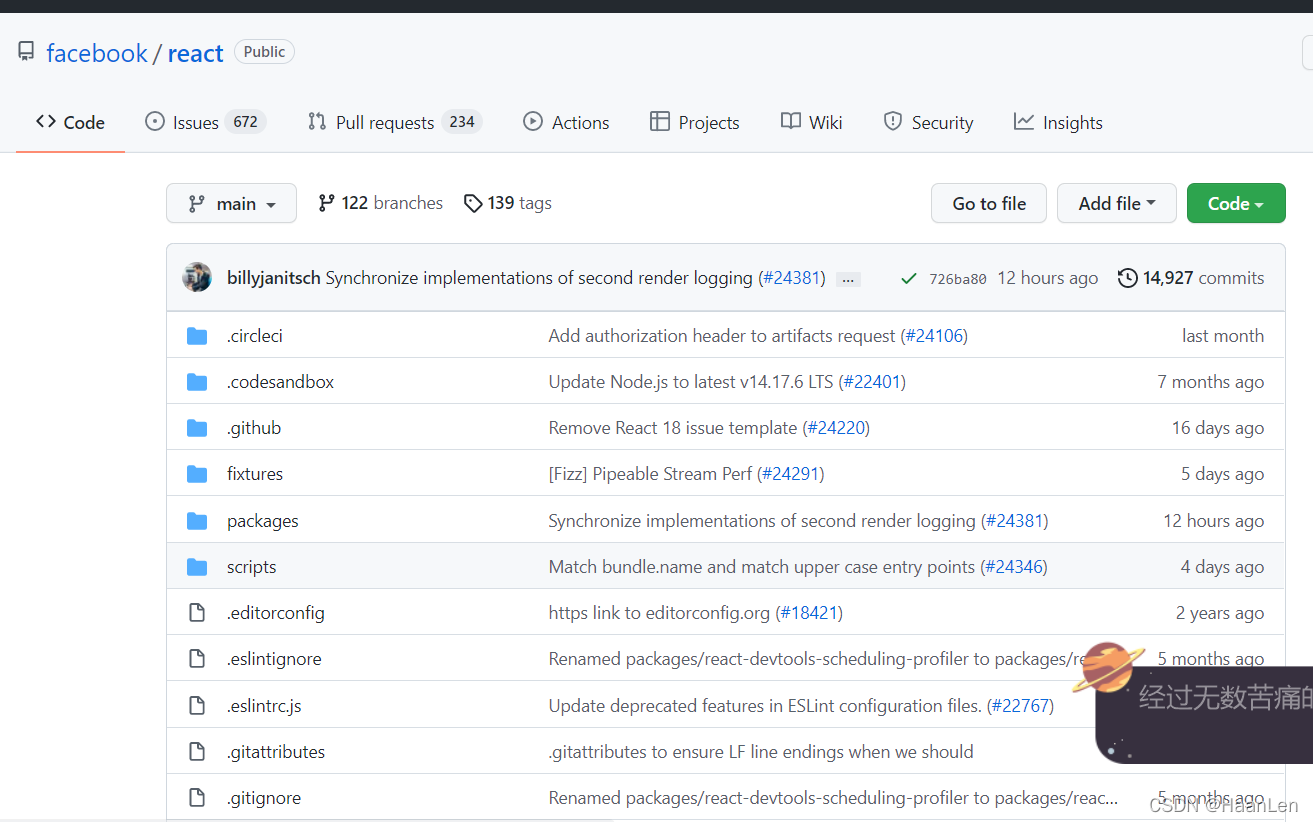Open the .gitattributes file

[x=276, y=752]
